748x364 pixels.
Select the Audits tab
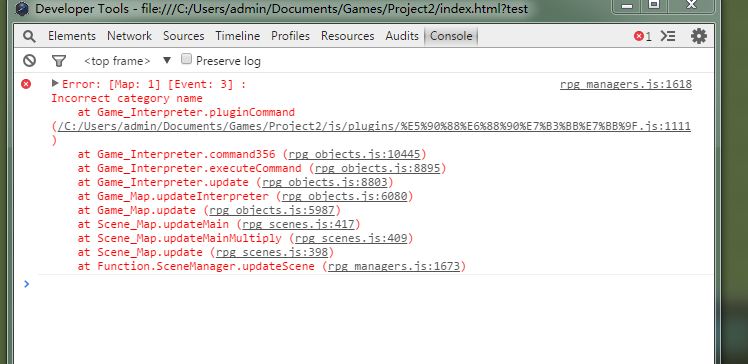pos(402,36)
